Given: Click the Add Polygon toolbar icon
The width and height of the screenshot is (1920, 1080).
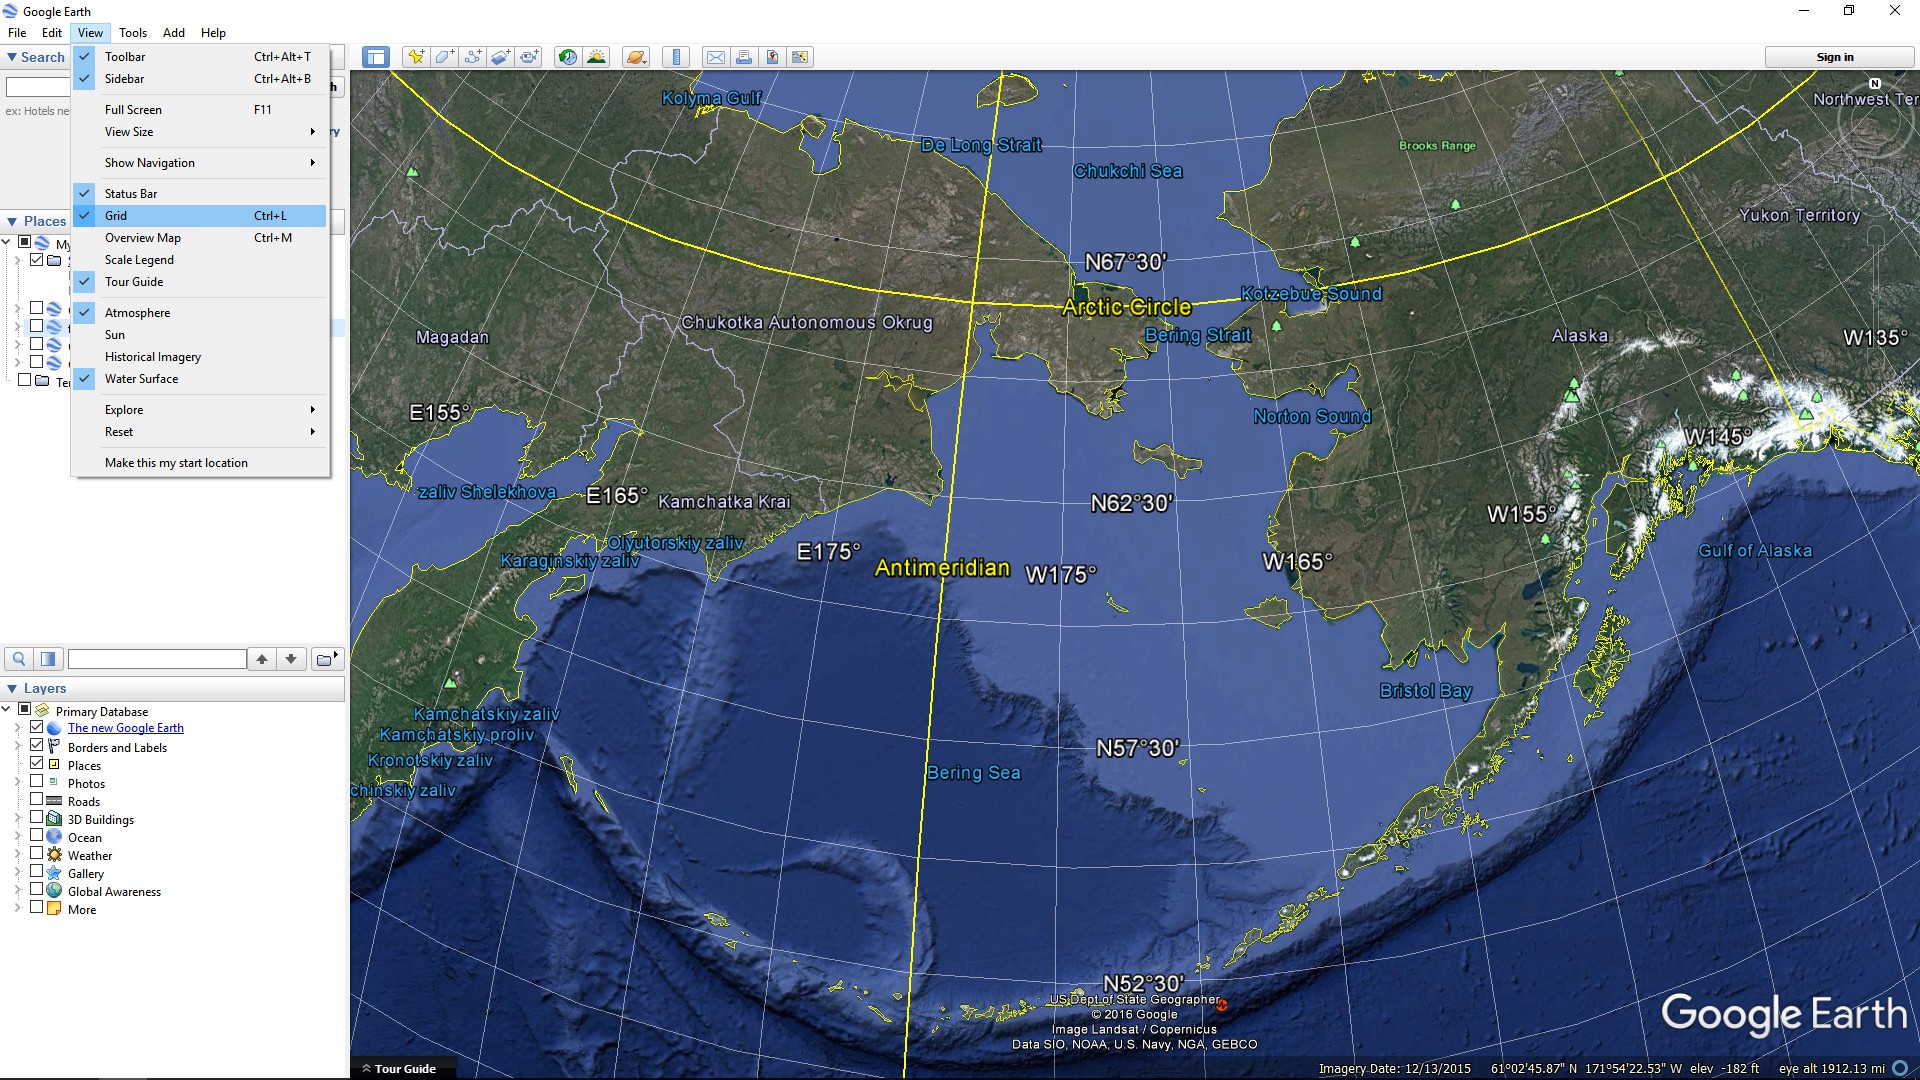Looking at the screenshot, I should tap(444, 57).
